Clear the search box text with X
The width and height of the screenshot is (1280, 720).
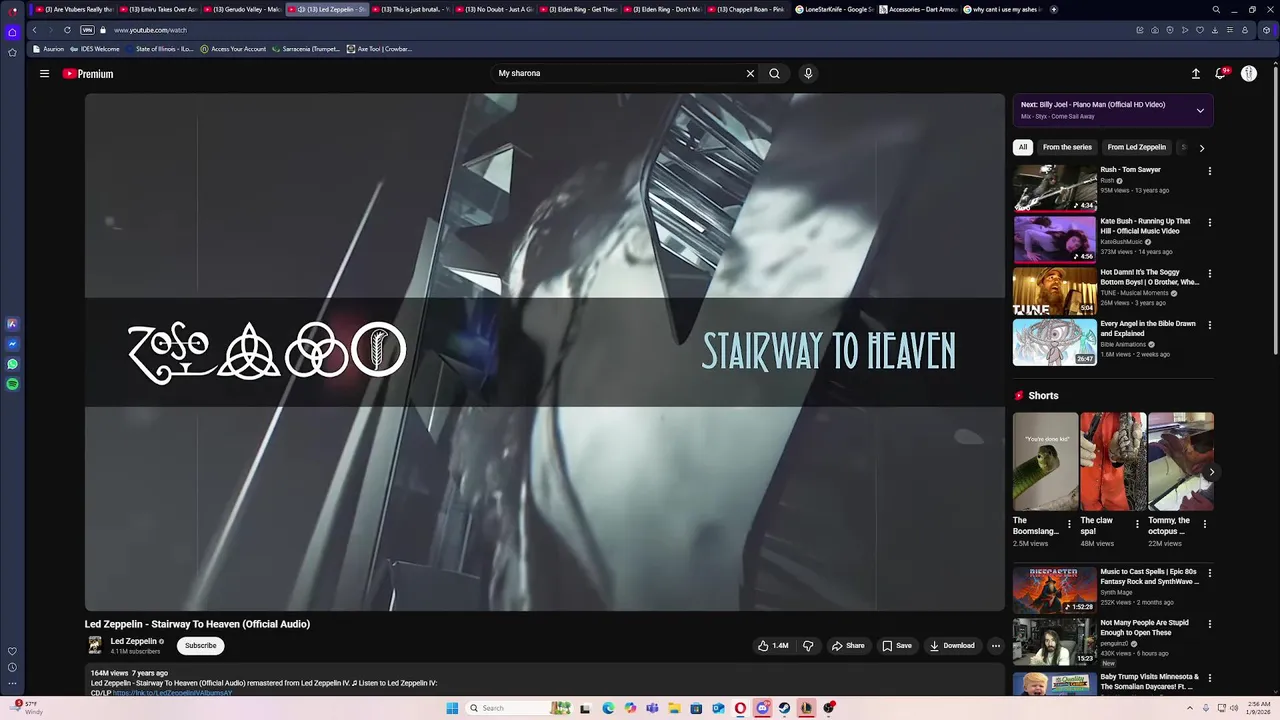pos(750,73)
